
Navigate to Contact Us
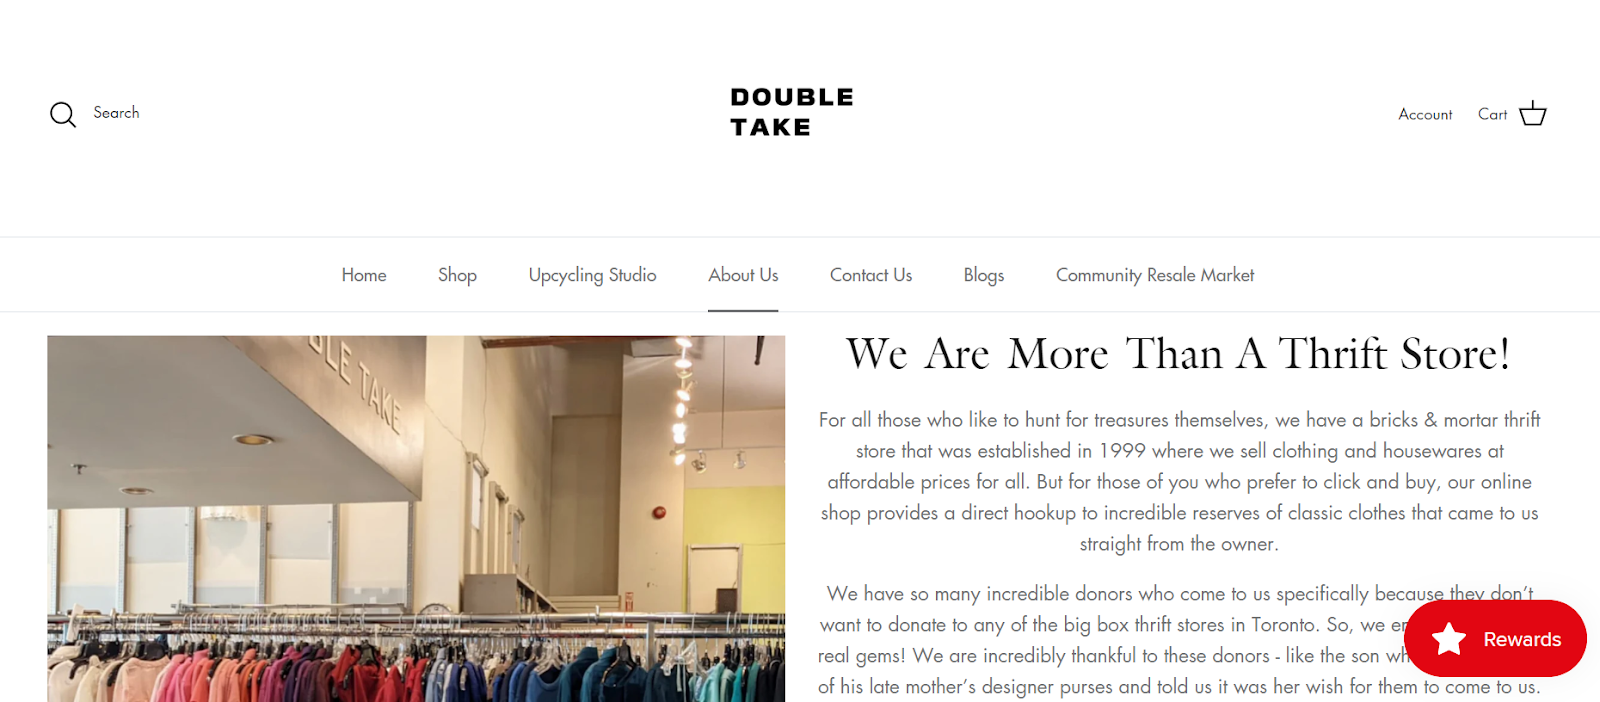[x=871, y=275]
